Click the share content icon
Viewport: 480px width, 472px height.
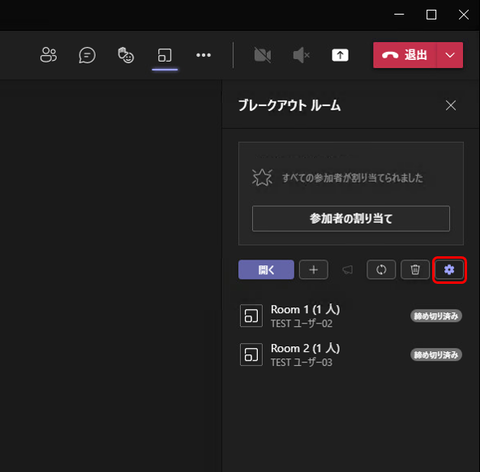340,55
